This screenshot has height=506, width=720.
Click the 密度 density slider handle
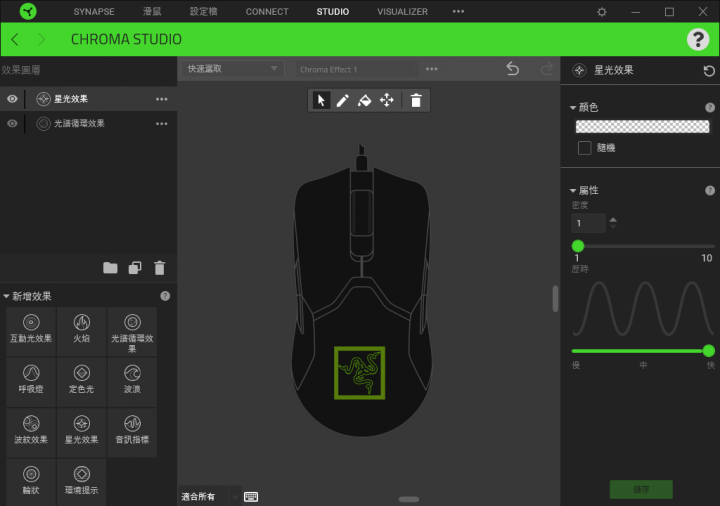tap(578, 246)
